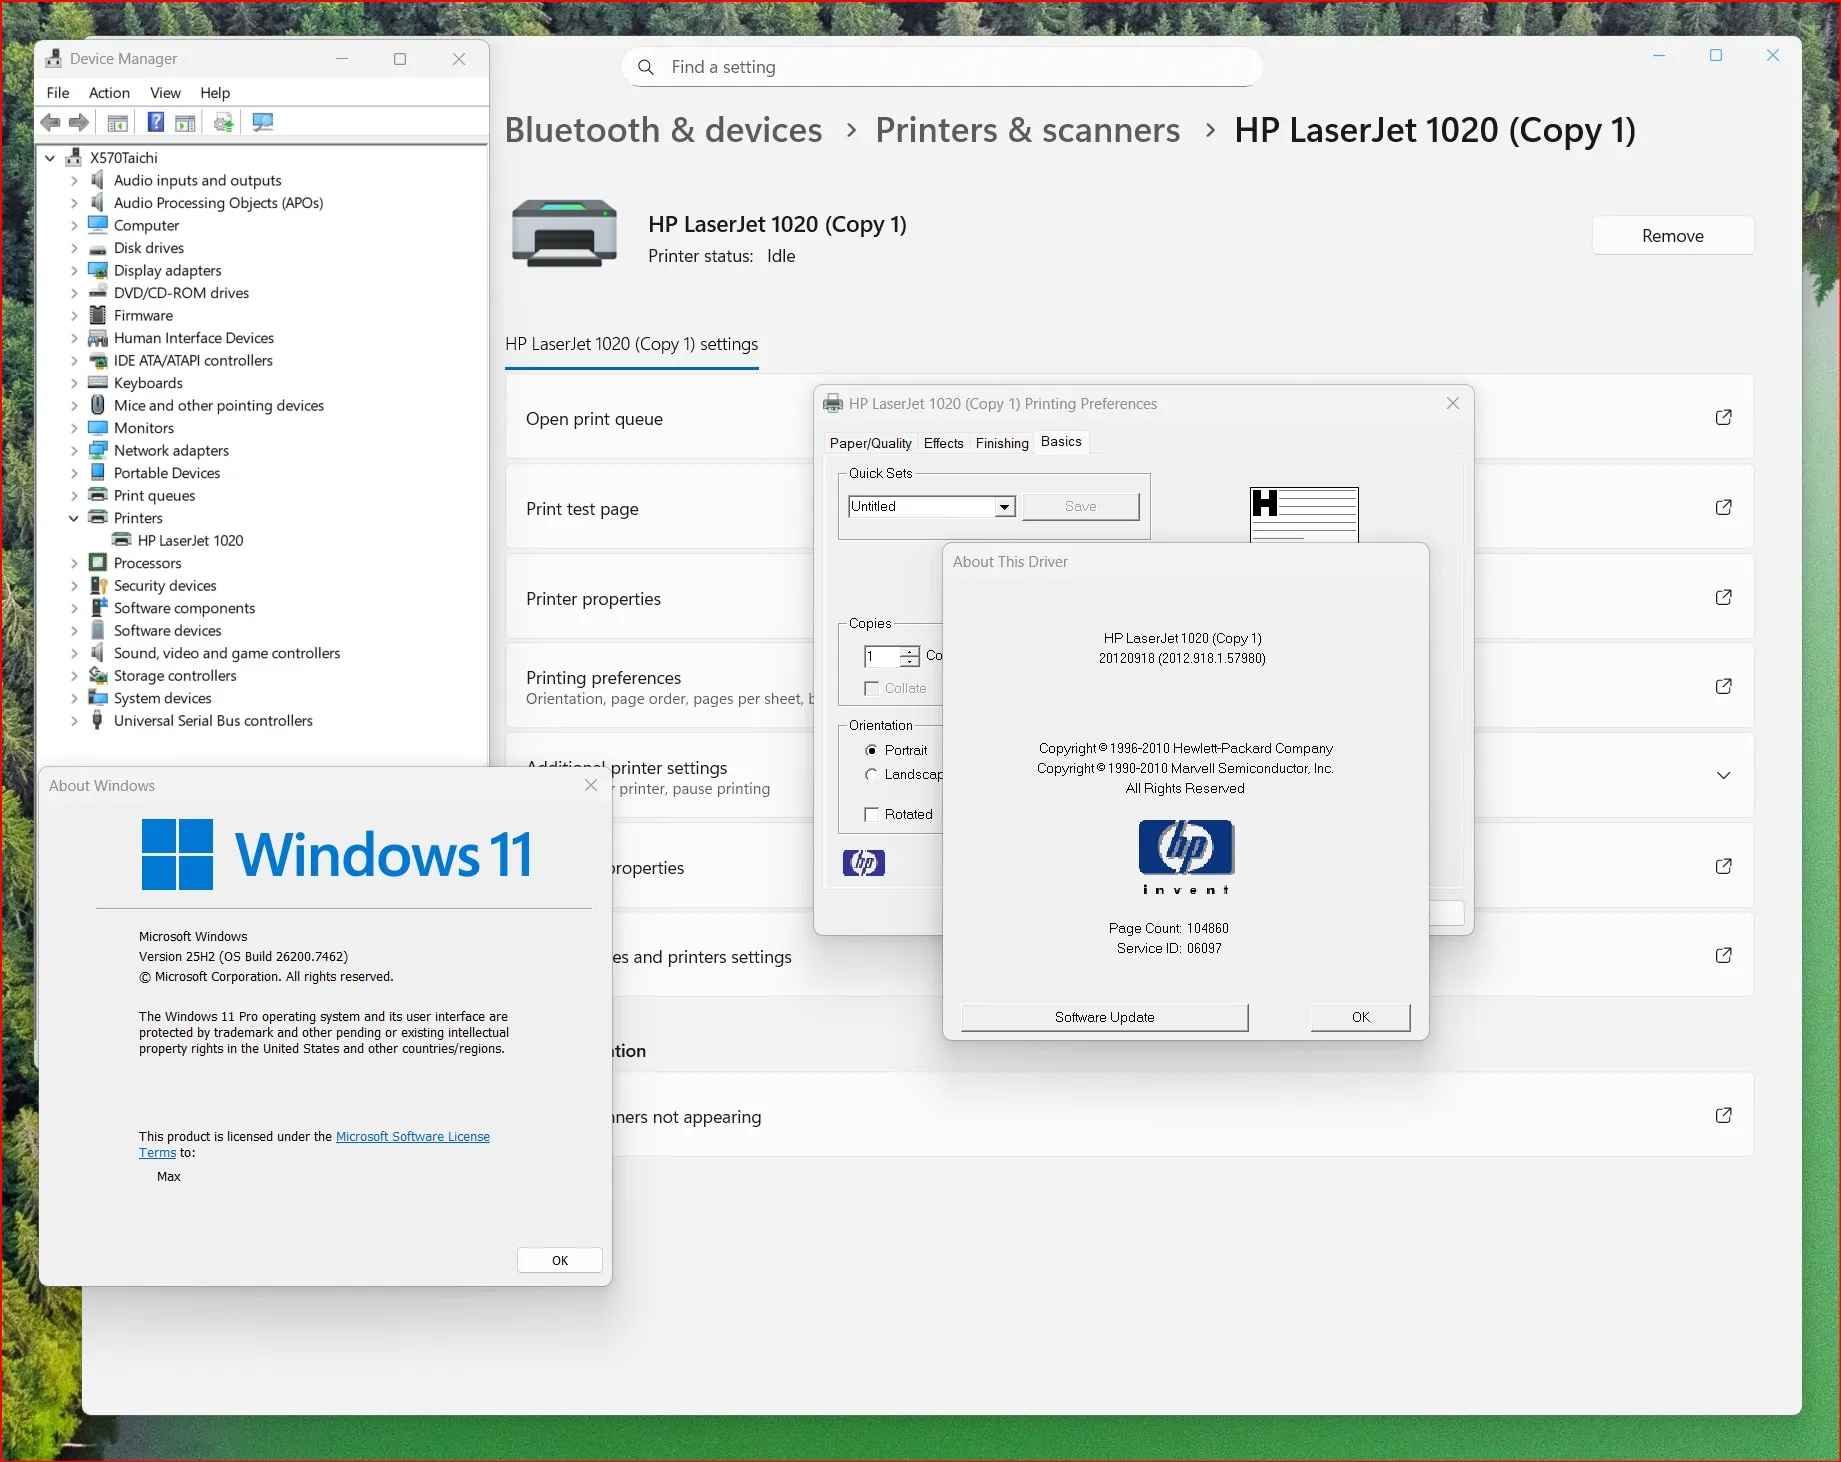
Task: Switch to the Paper/Quality tab
Action: 870,443
